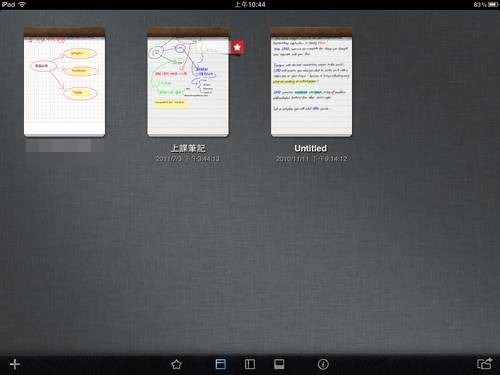The height and width of the screenshot is (375, 500).
Task: Tap the Wi-Fi icon in status bar
Action: 22,4
